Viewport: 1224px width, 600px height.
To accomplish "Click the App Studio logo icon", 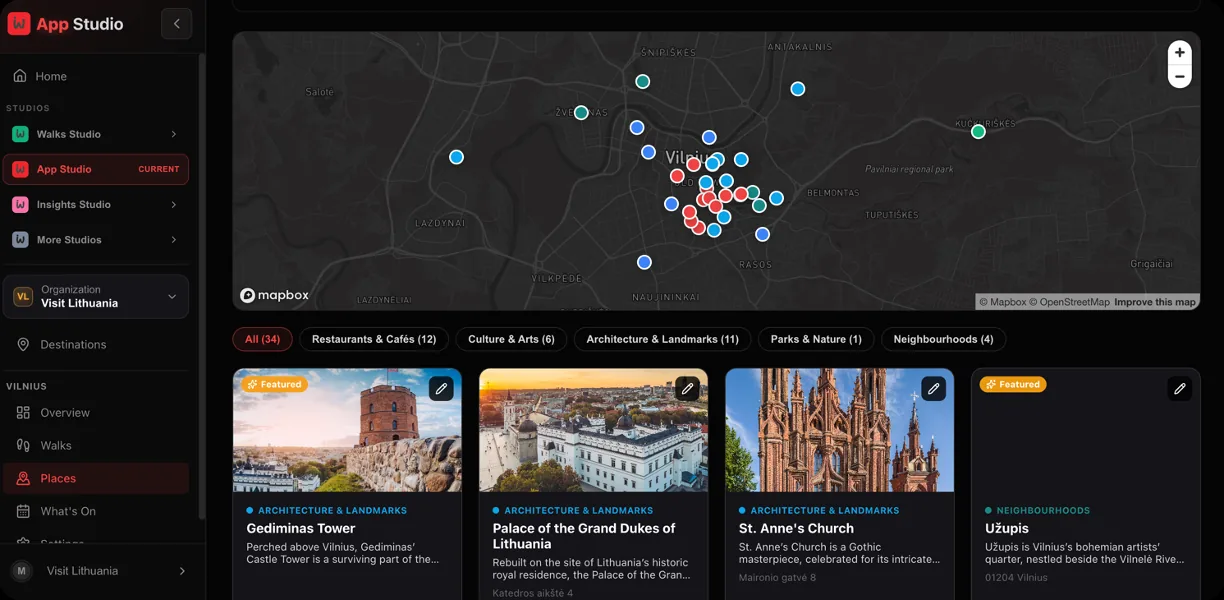I will pos(19,23).
